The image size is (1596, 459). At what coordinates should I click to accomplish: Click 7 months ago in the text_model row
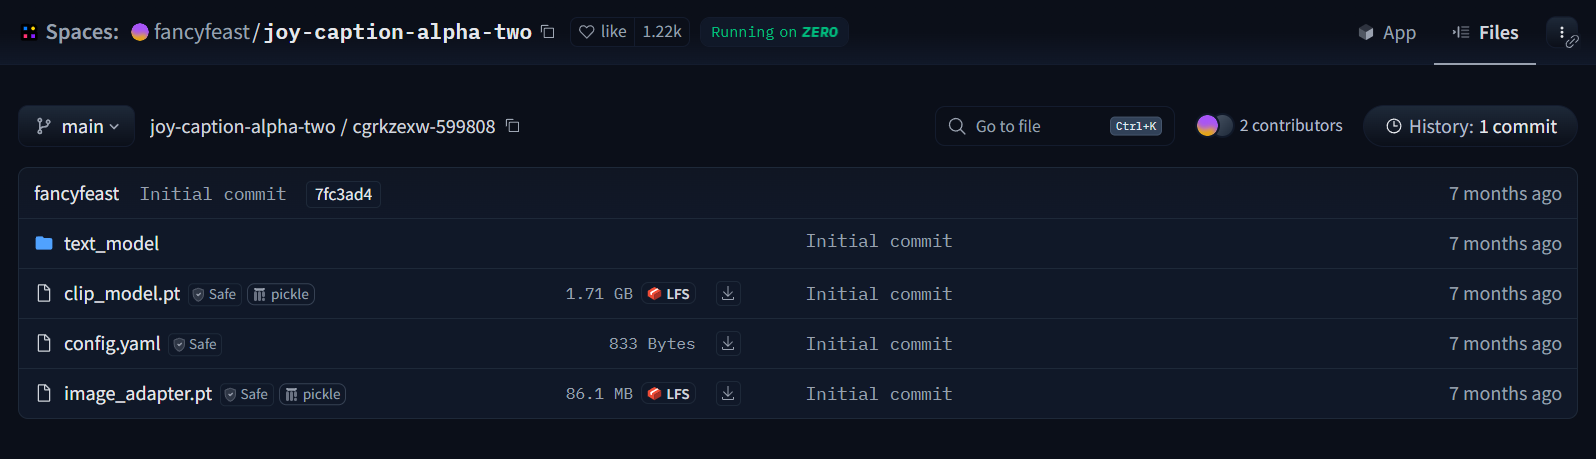click(x=1505, y=244)
